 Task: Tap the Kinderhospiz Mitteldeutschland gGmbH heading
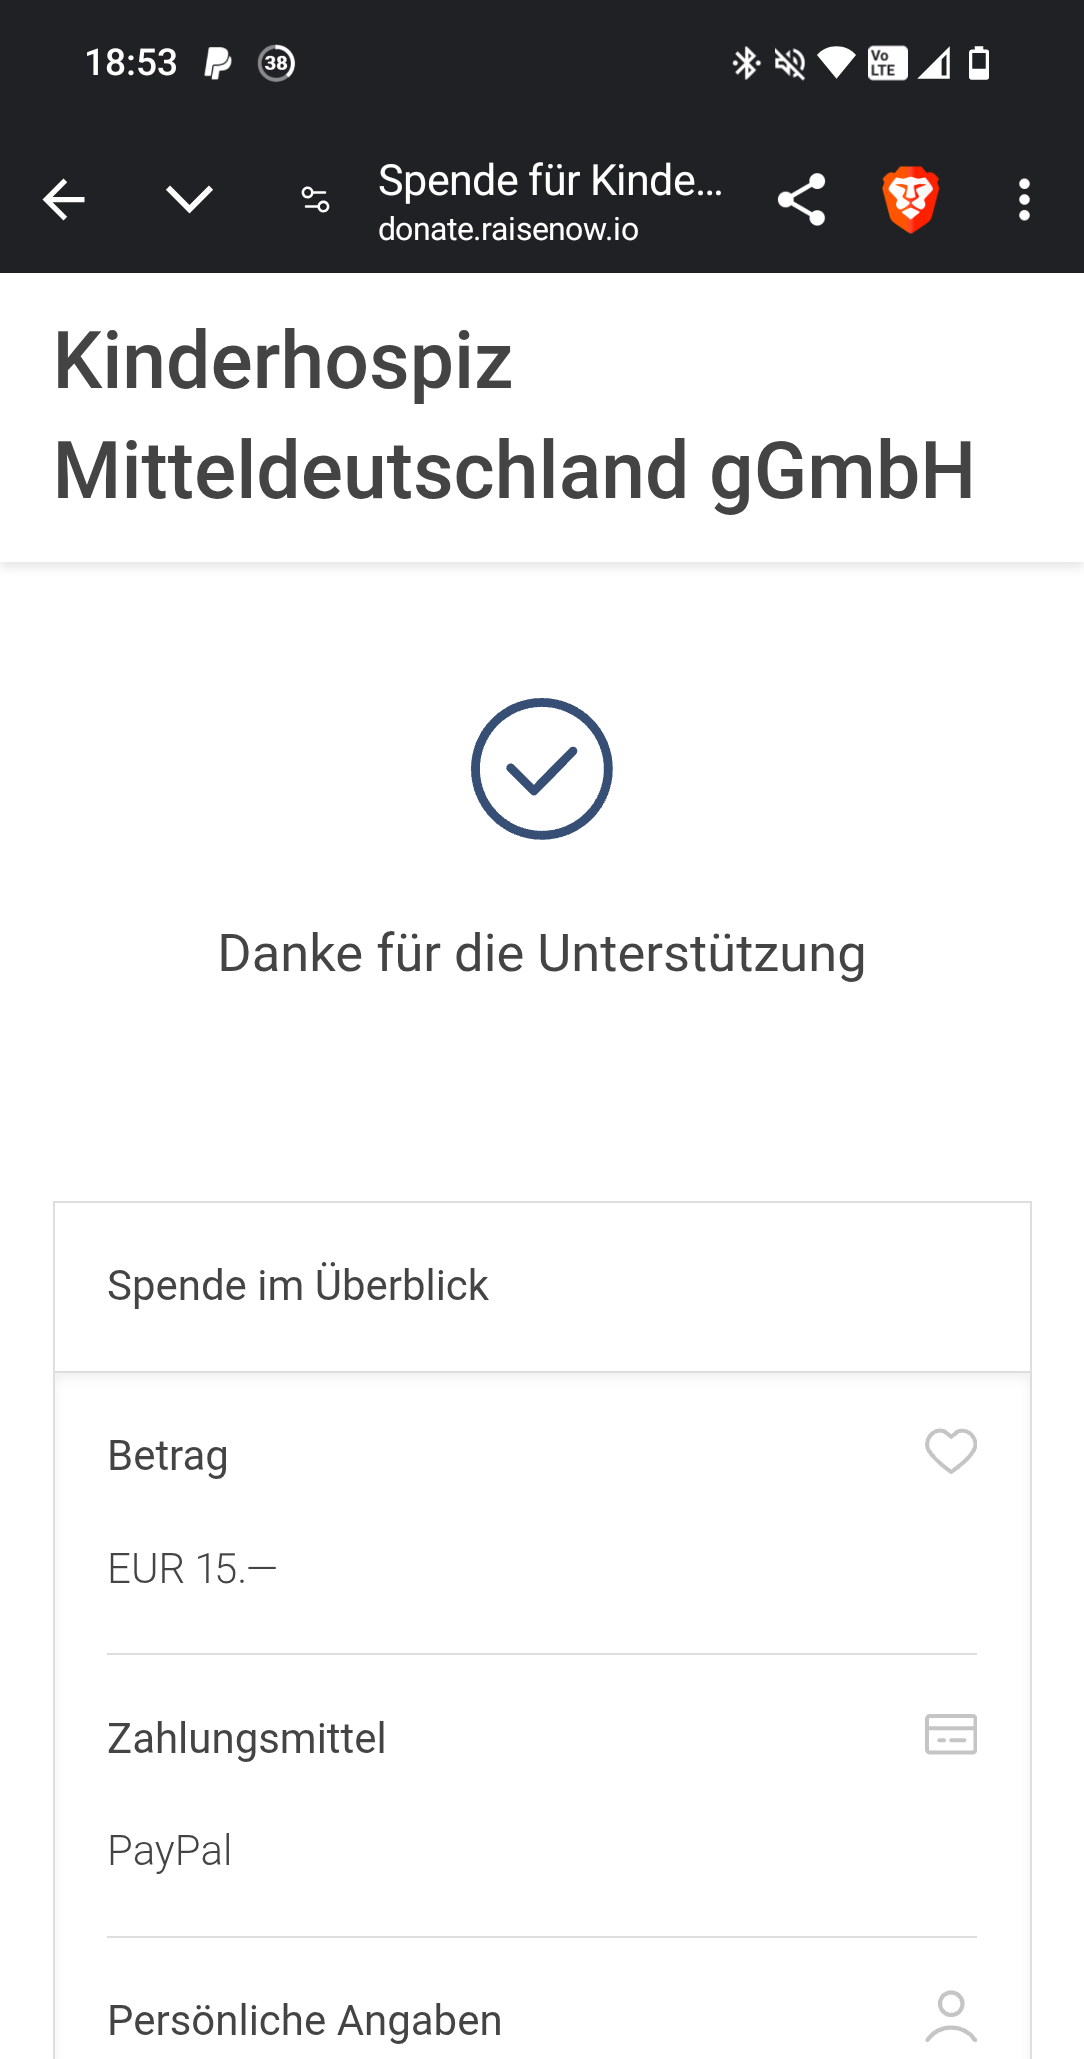click(x=513, y=416)
